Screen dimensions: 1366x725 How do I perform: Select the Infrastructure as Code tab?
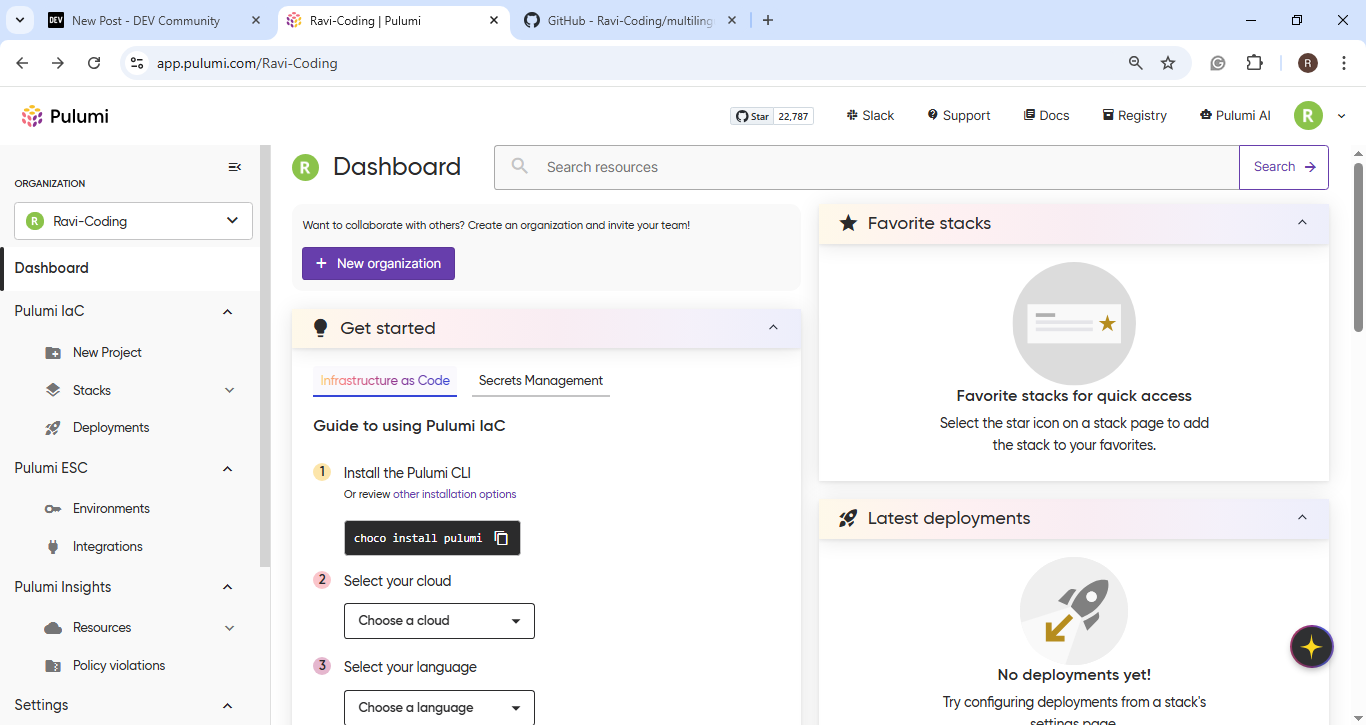coord(385,381)
